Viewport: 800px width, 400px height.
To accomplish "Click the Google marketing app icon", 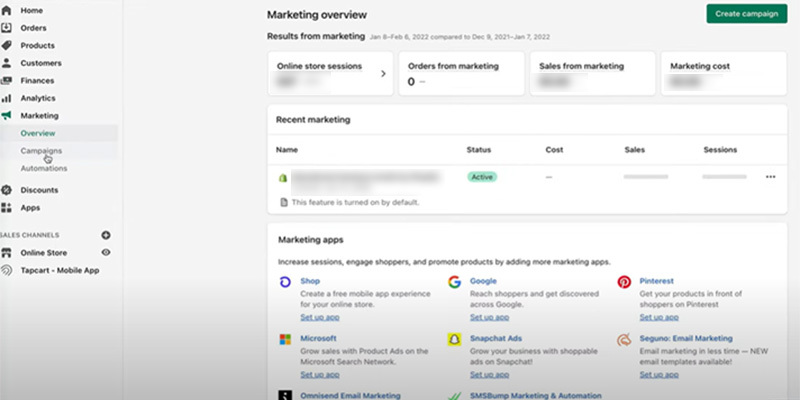I will [454, 283].
